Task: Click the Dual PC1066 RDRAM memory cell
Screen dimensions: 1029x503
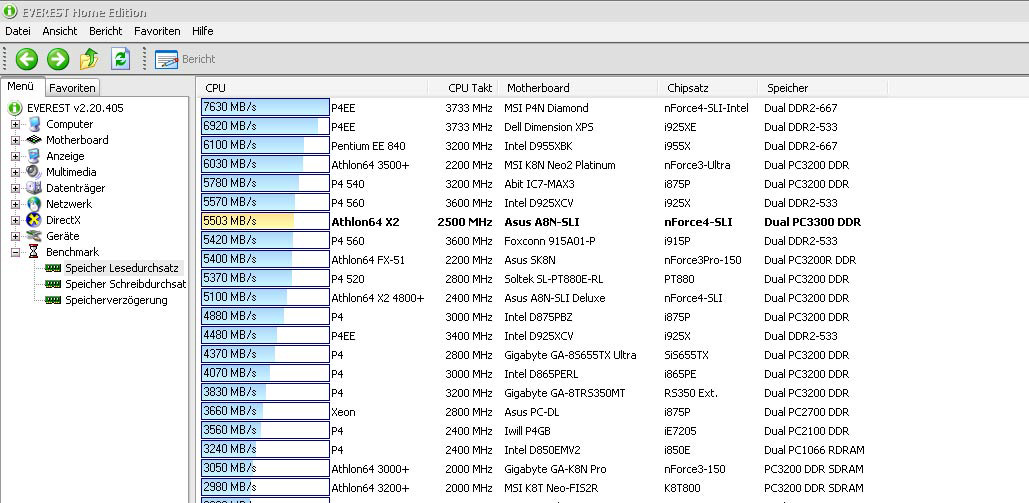Action: 814,450
